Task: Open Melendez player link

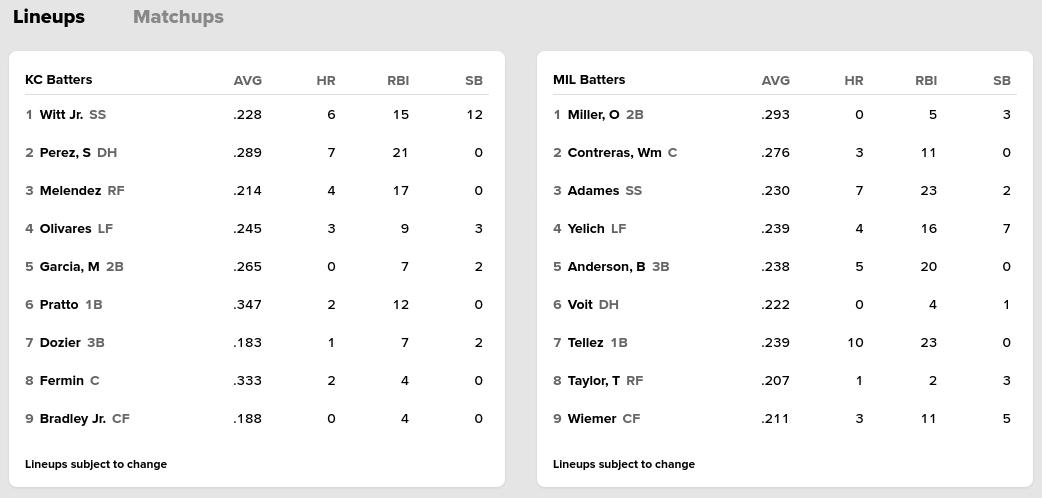Action: 70,191
